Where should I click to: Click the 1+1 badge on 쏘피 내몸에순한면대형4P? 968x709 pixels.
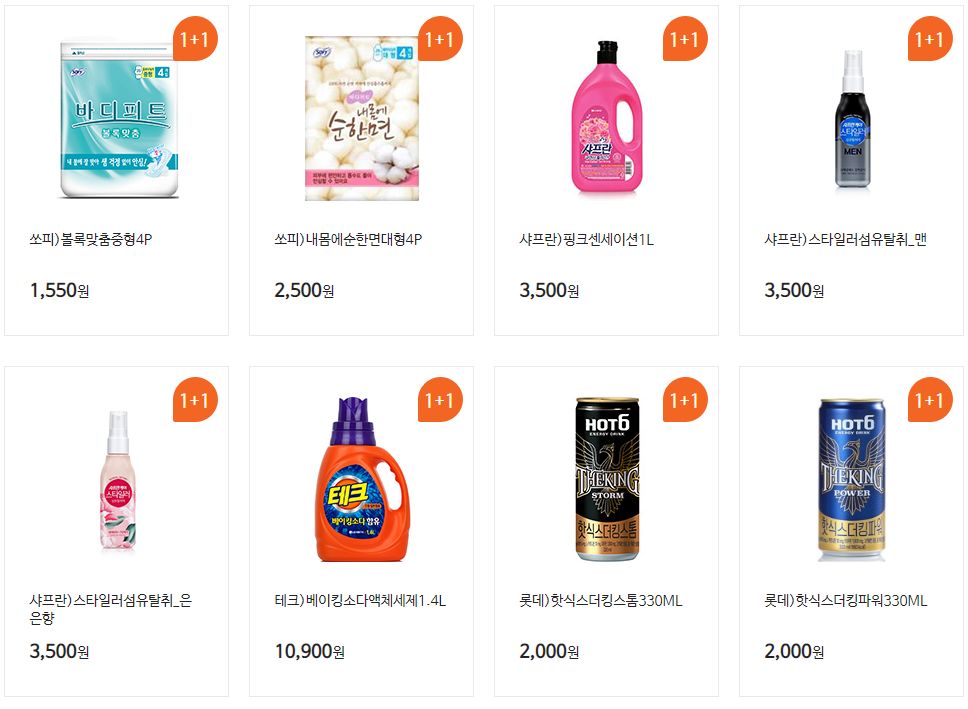tap(440, 38)
